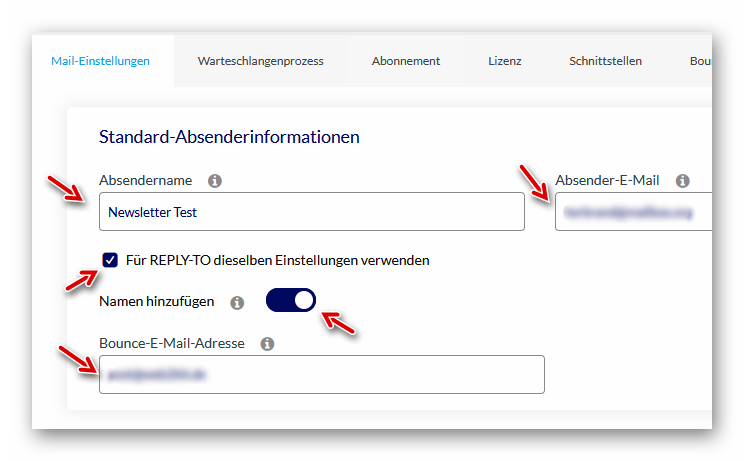This screenshot has height=461, width=744.
Task: Focus the Absender-E-Mail input field
Action: click(x=633, y=212)
